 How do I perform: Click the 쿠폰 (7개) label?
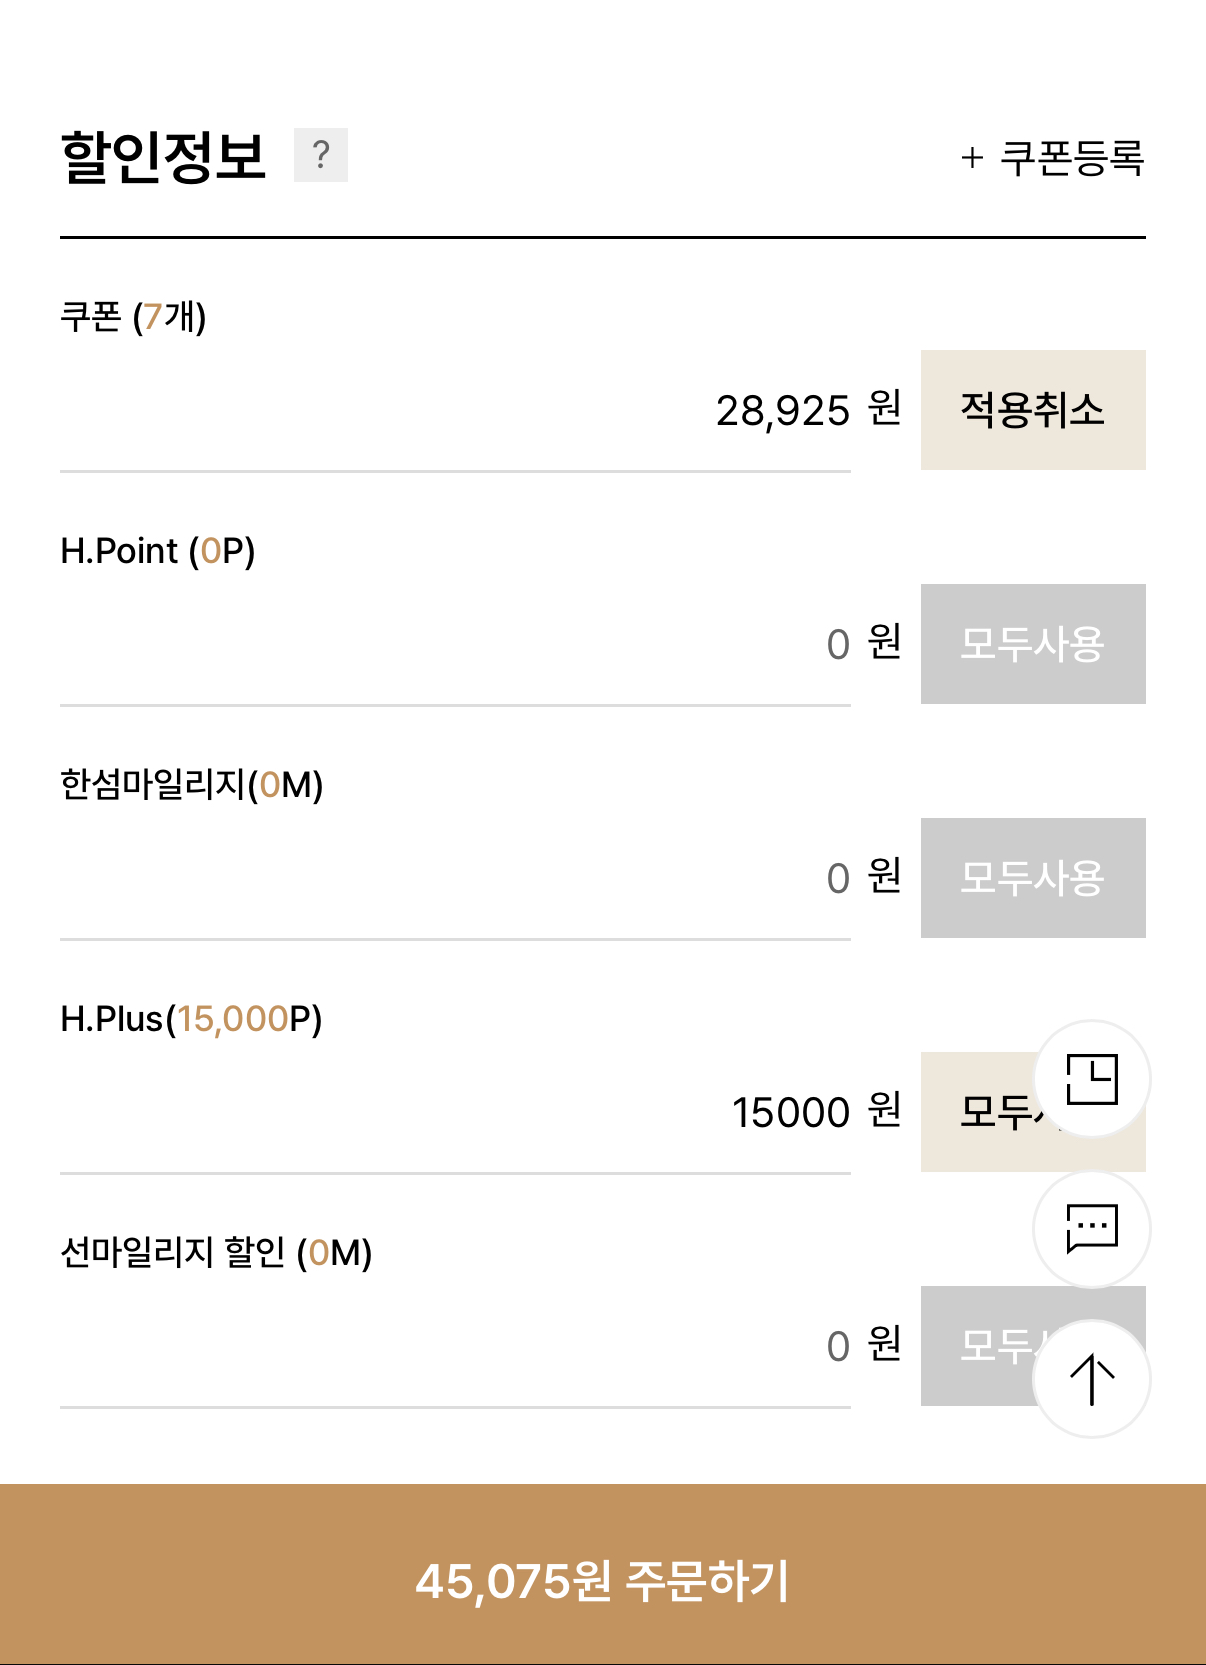[x=133, y=317]
